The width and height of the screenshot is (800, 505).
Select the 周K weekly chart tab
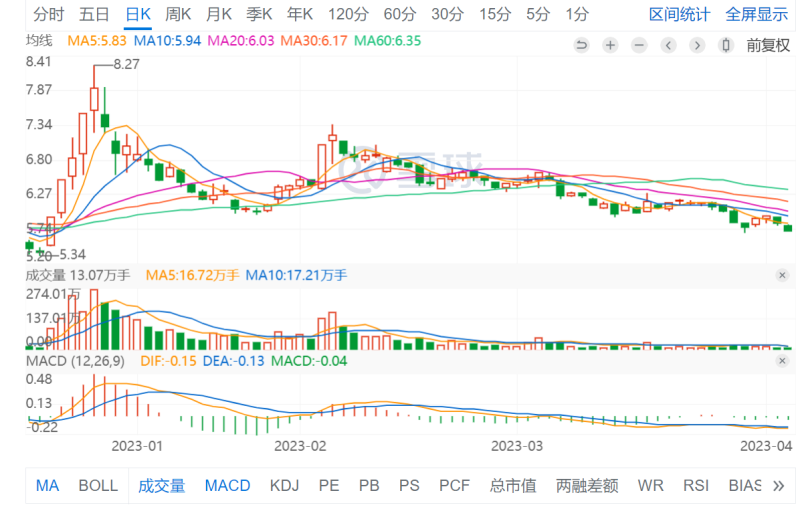(x=178, y=14)
